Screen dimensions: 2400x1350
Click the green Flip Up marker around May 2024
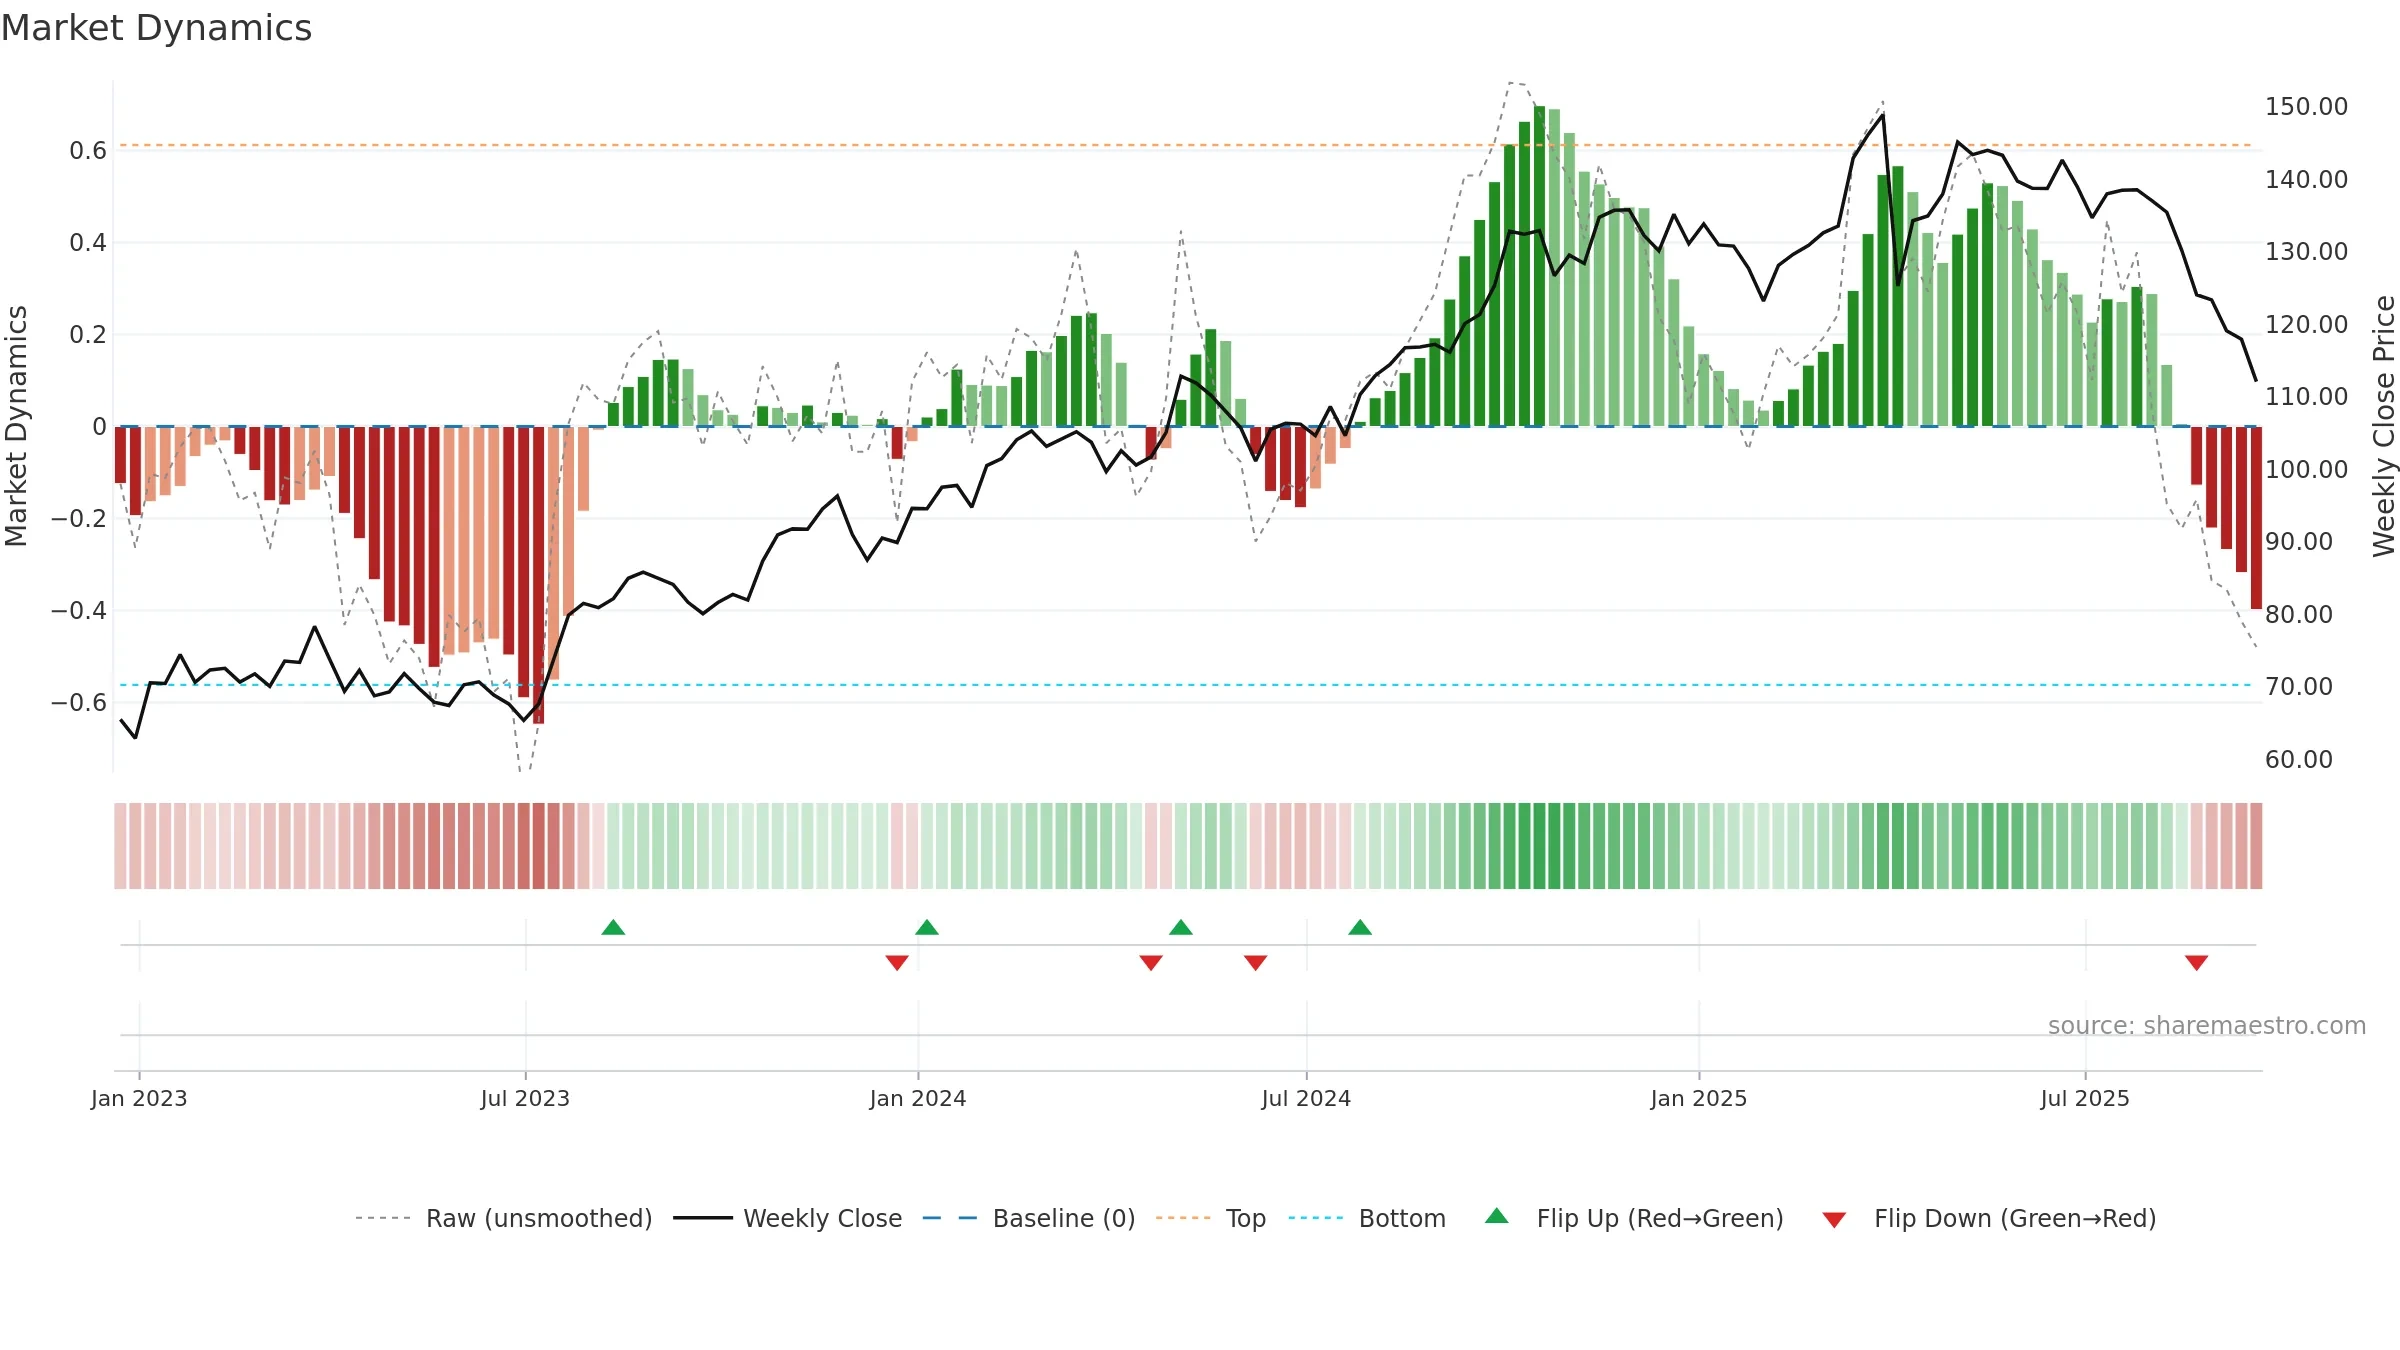pos(1181,927)
